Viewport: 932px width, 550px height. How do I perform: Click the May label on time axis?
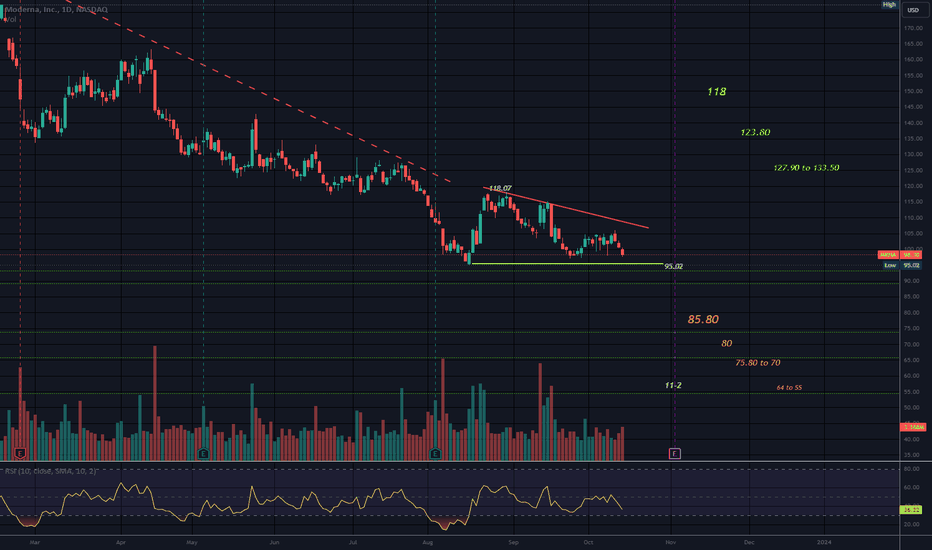click(x=191, y=542)
